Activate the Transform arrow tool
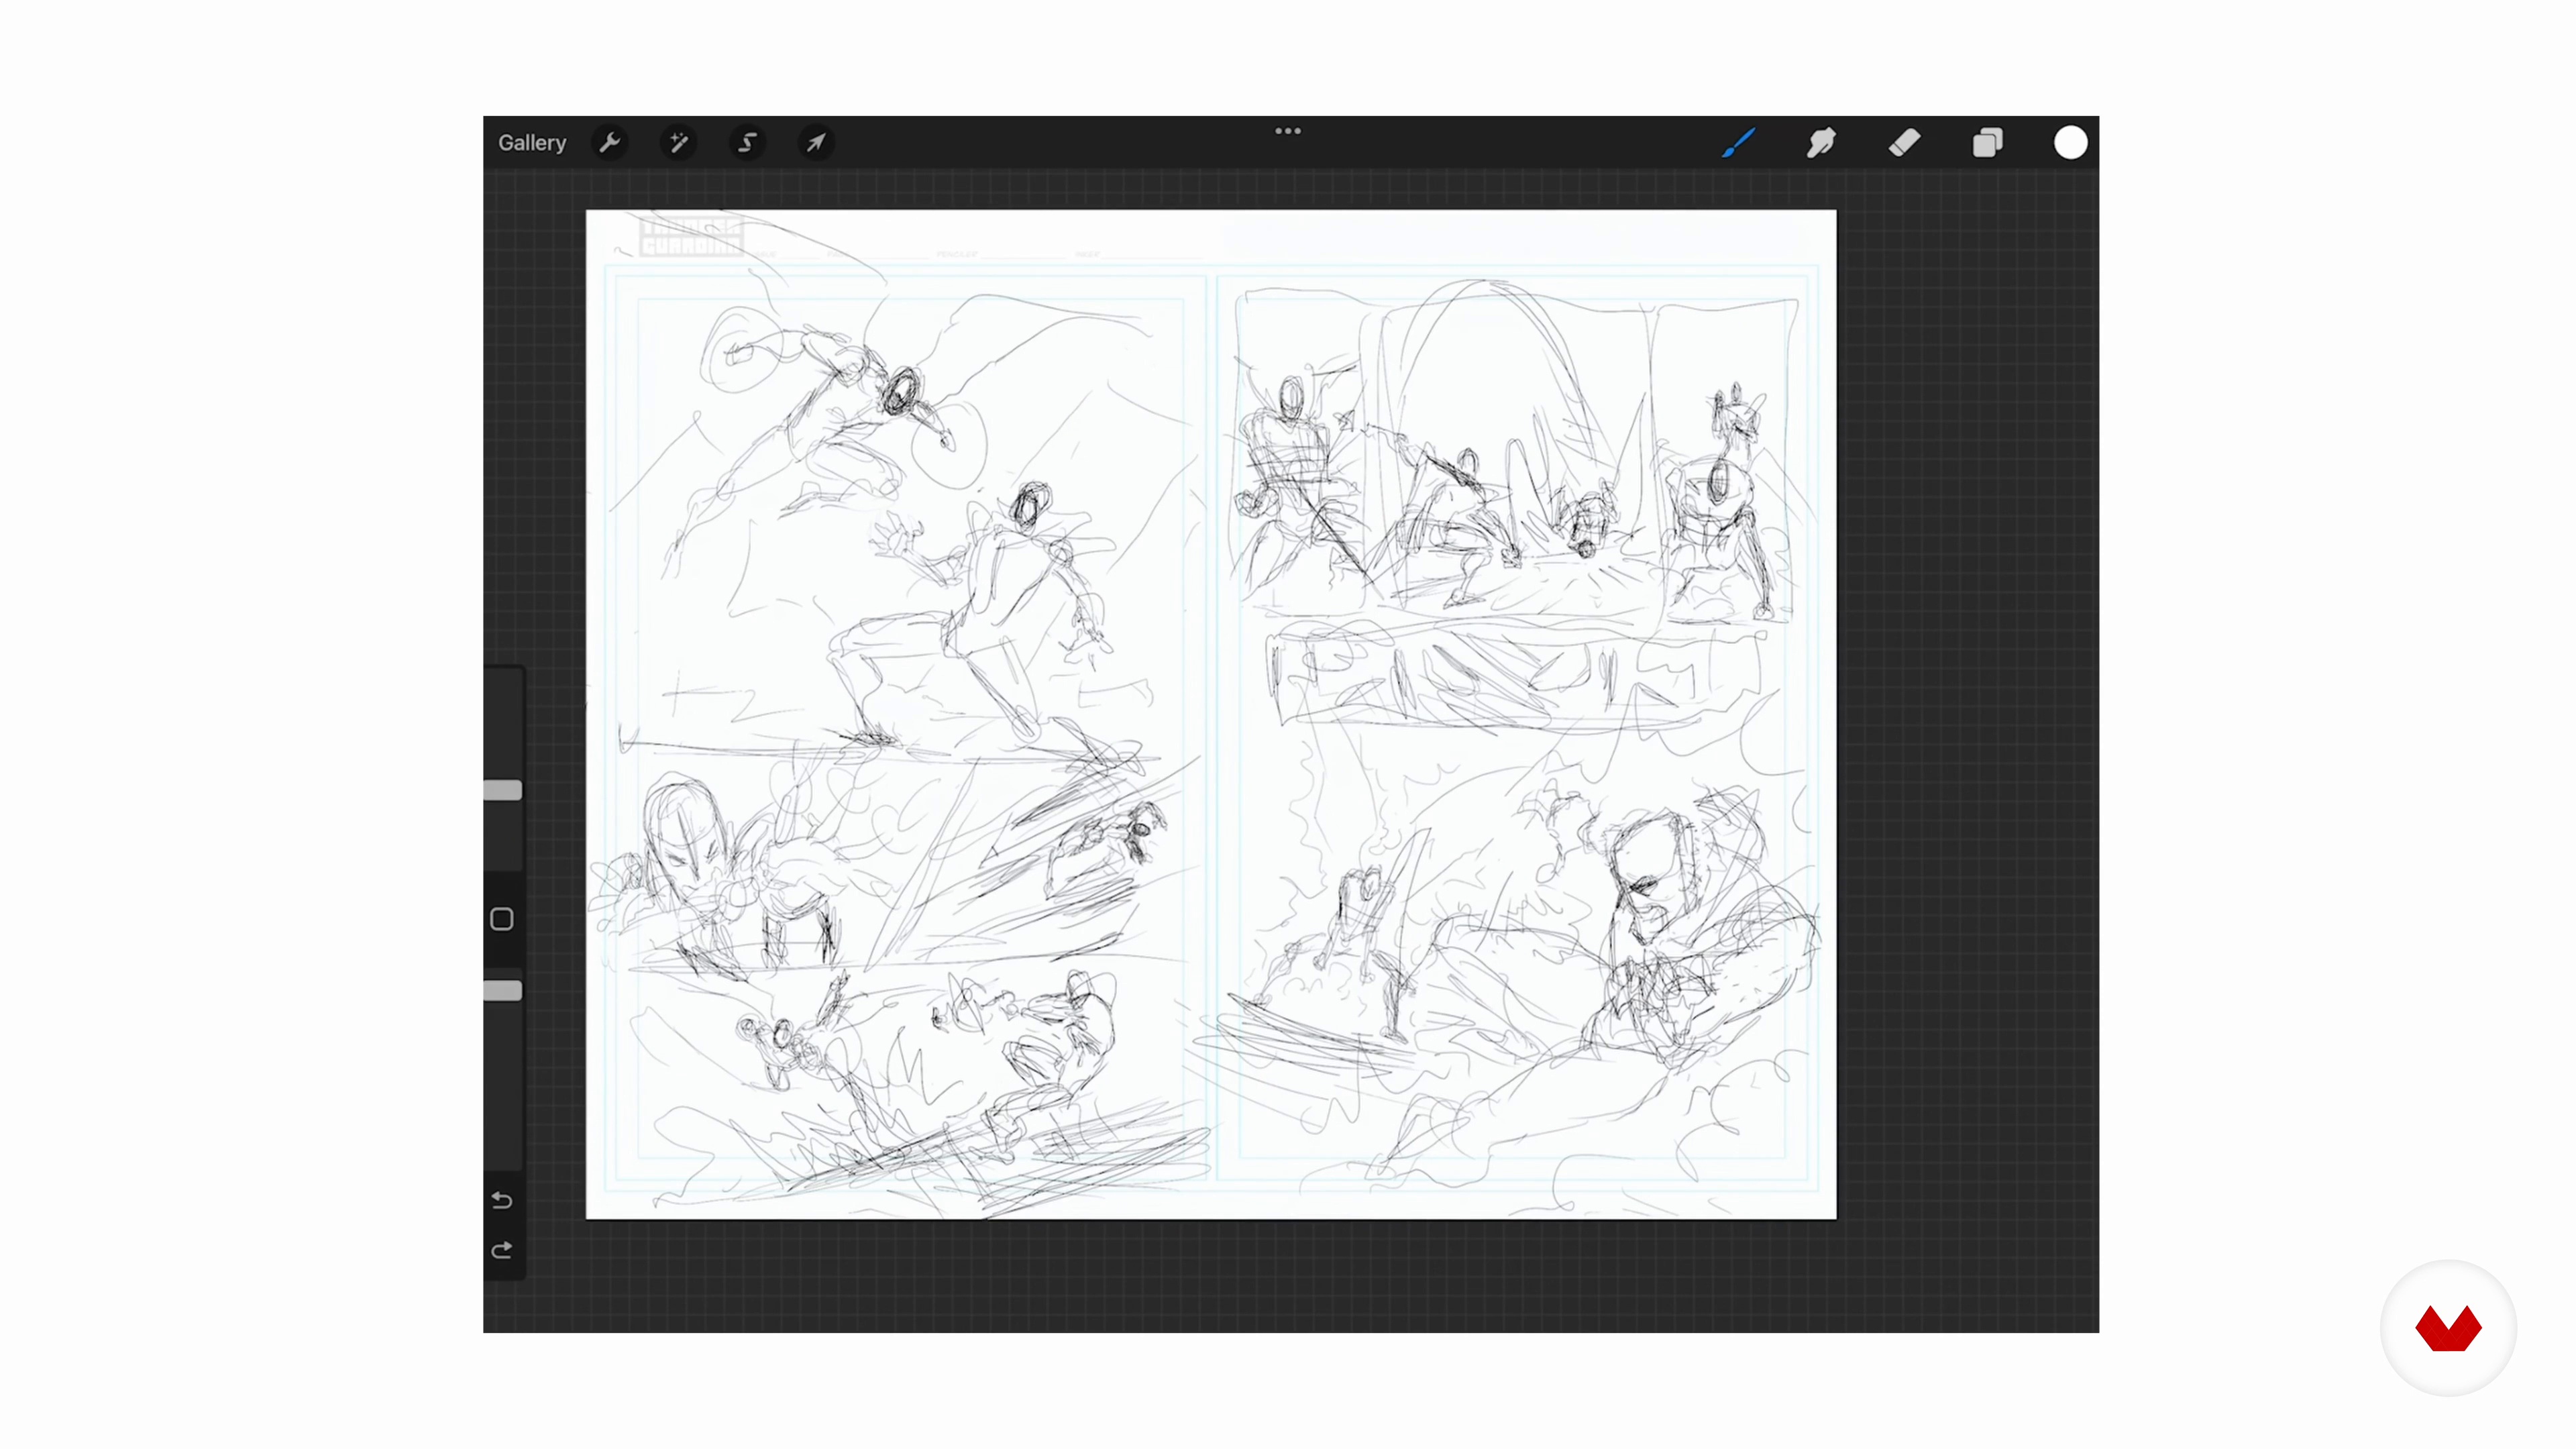2576x1449 pixels. (816, 143)
